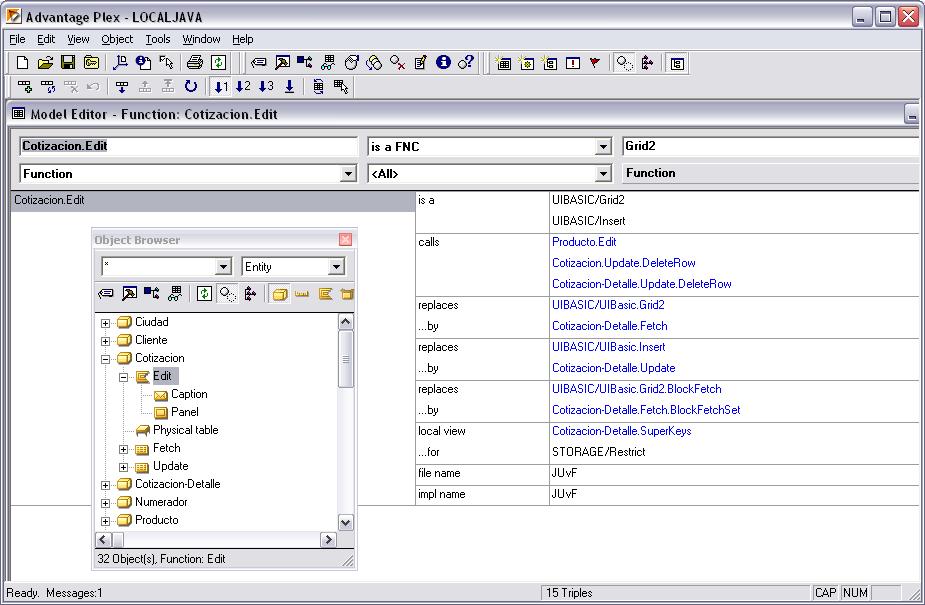The height and width of the screenshot is (605, 925).
Task: Click the green Refresh icon in main toolbar
Action: click(219, 63)
